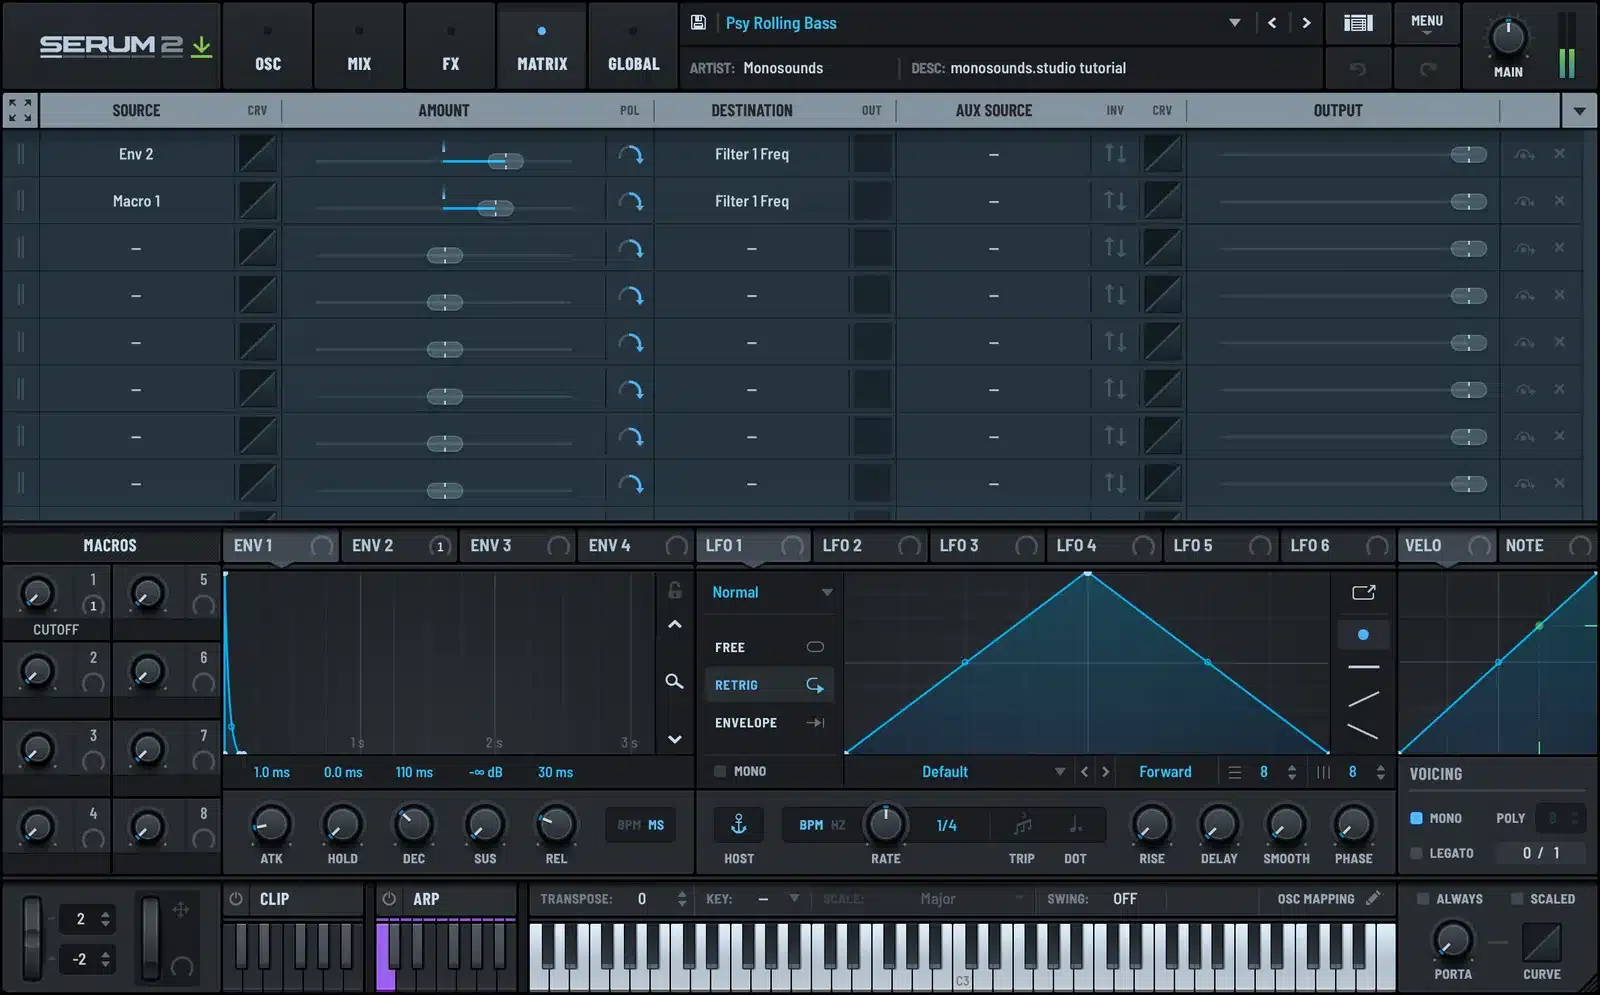Select the ENV 2 tab

coord(398,545)
